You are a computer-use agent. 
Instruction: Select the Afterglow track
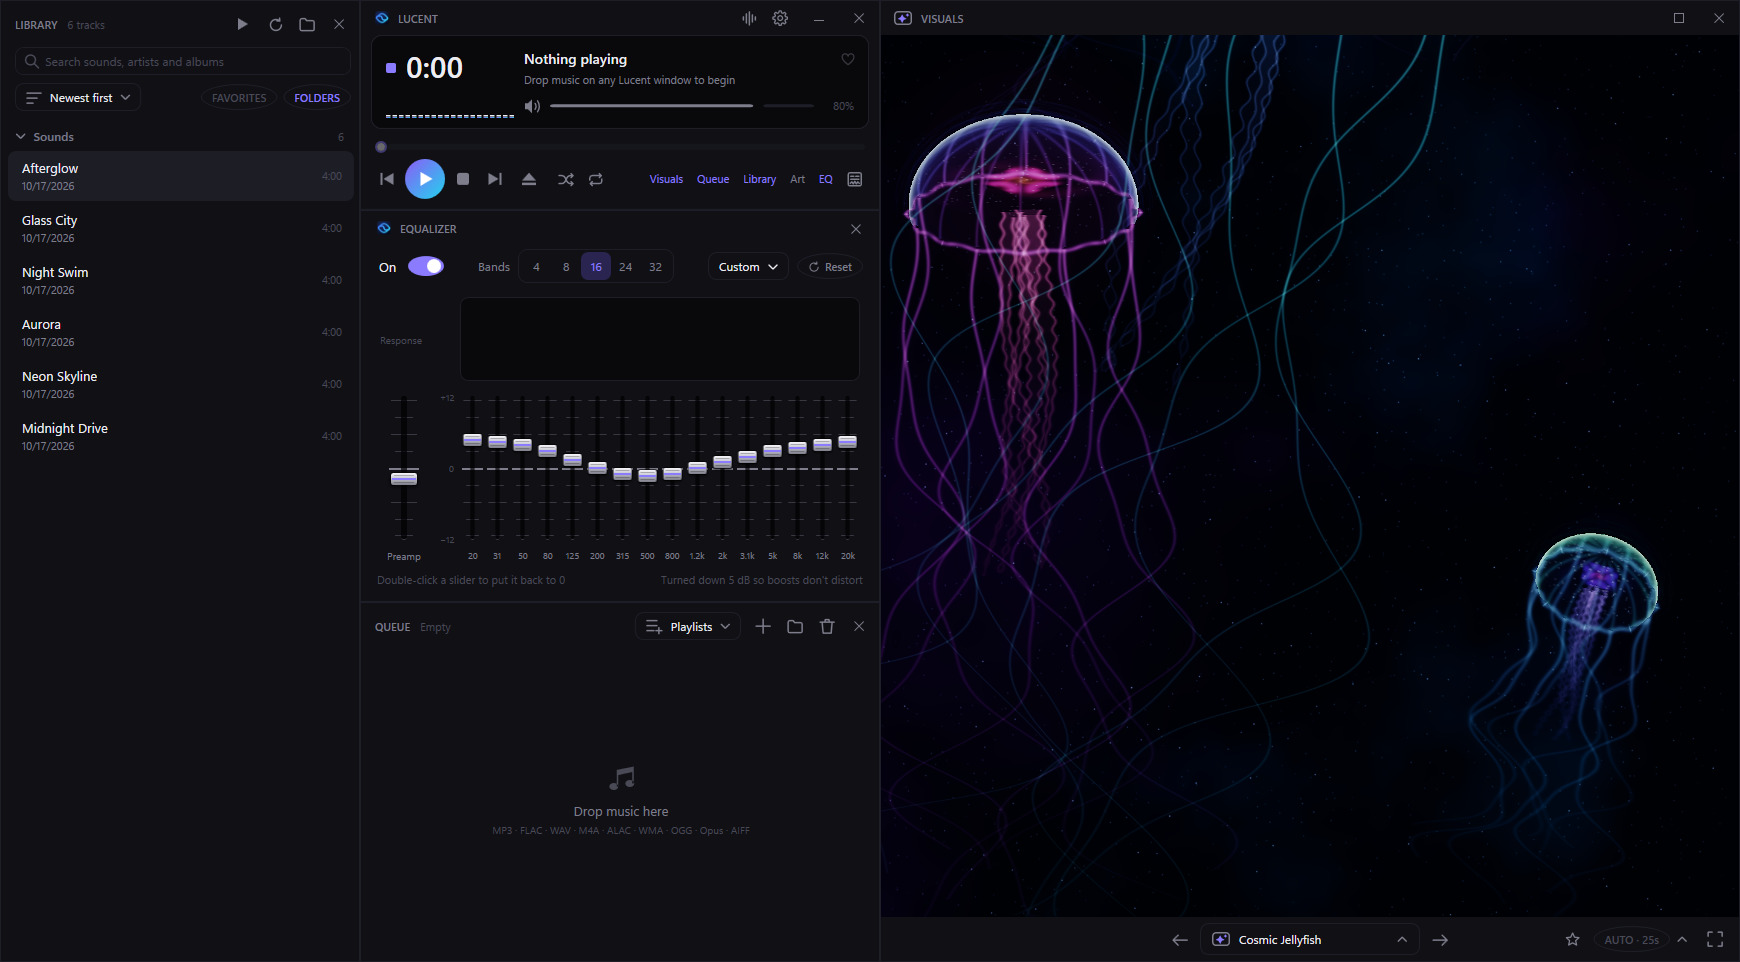tap(181, 176)
